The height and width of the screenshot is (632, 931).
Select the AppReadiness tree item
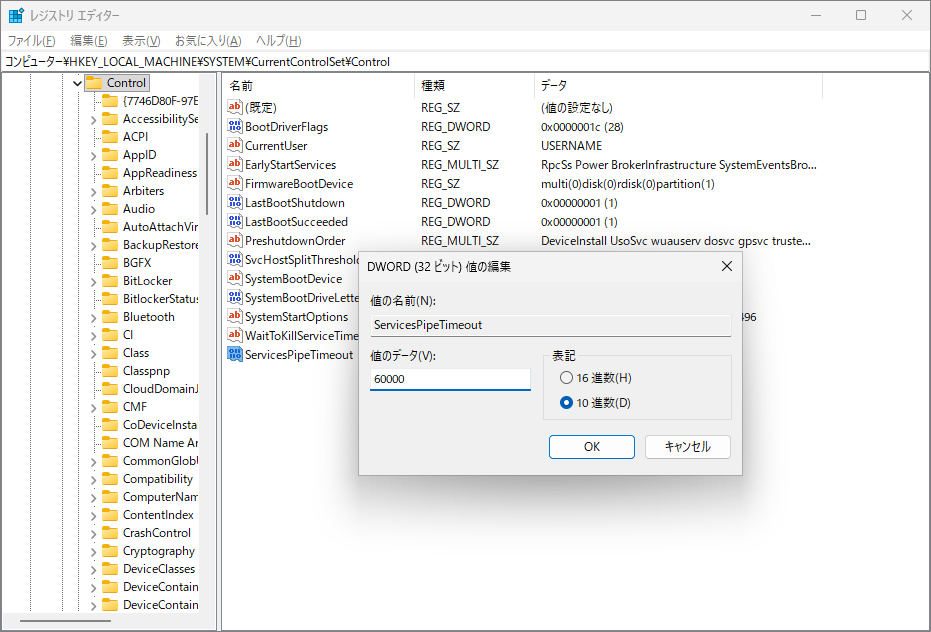160,173
